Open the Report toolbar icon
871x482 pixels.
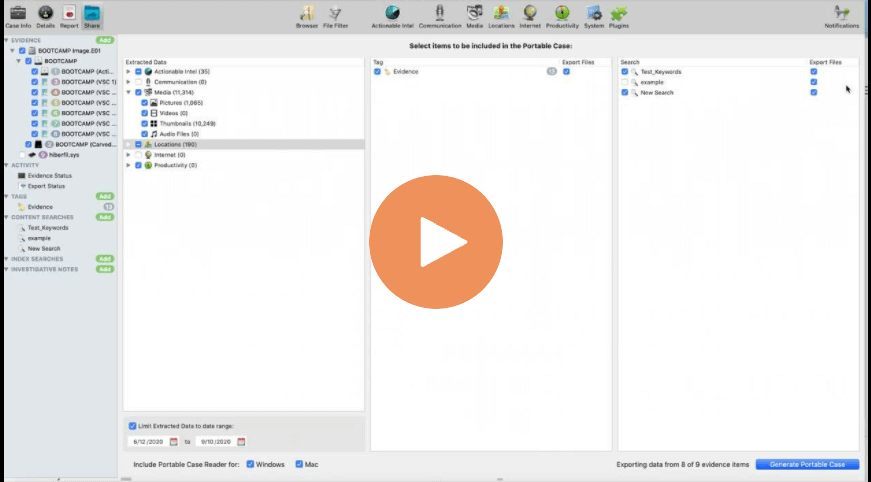(69, 17)
